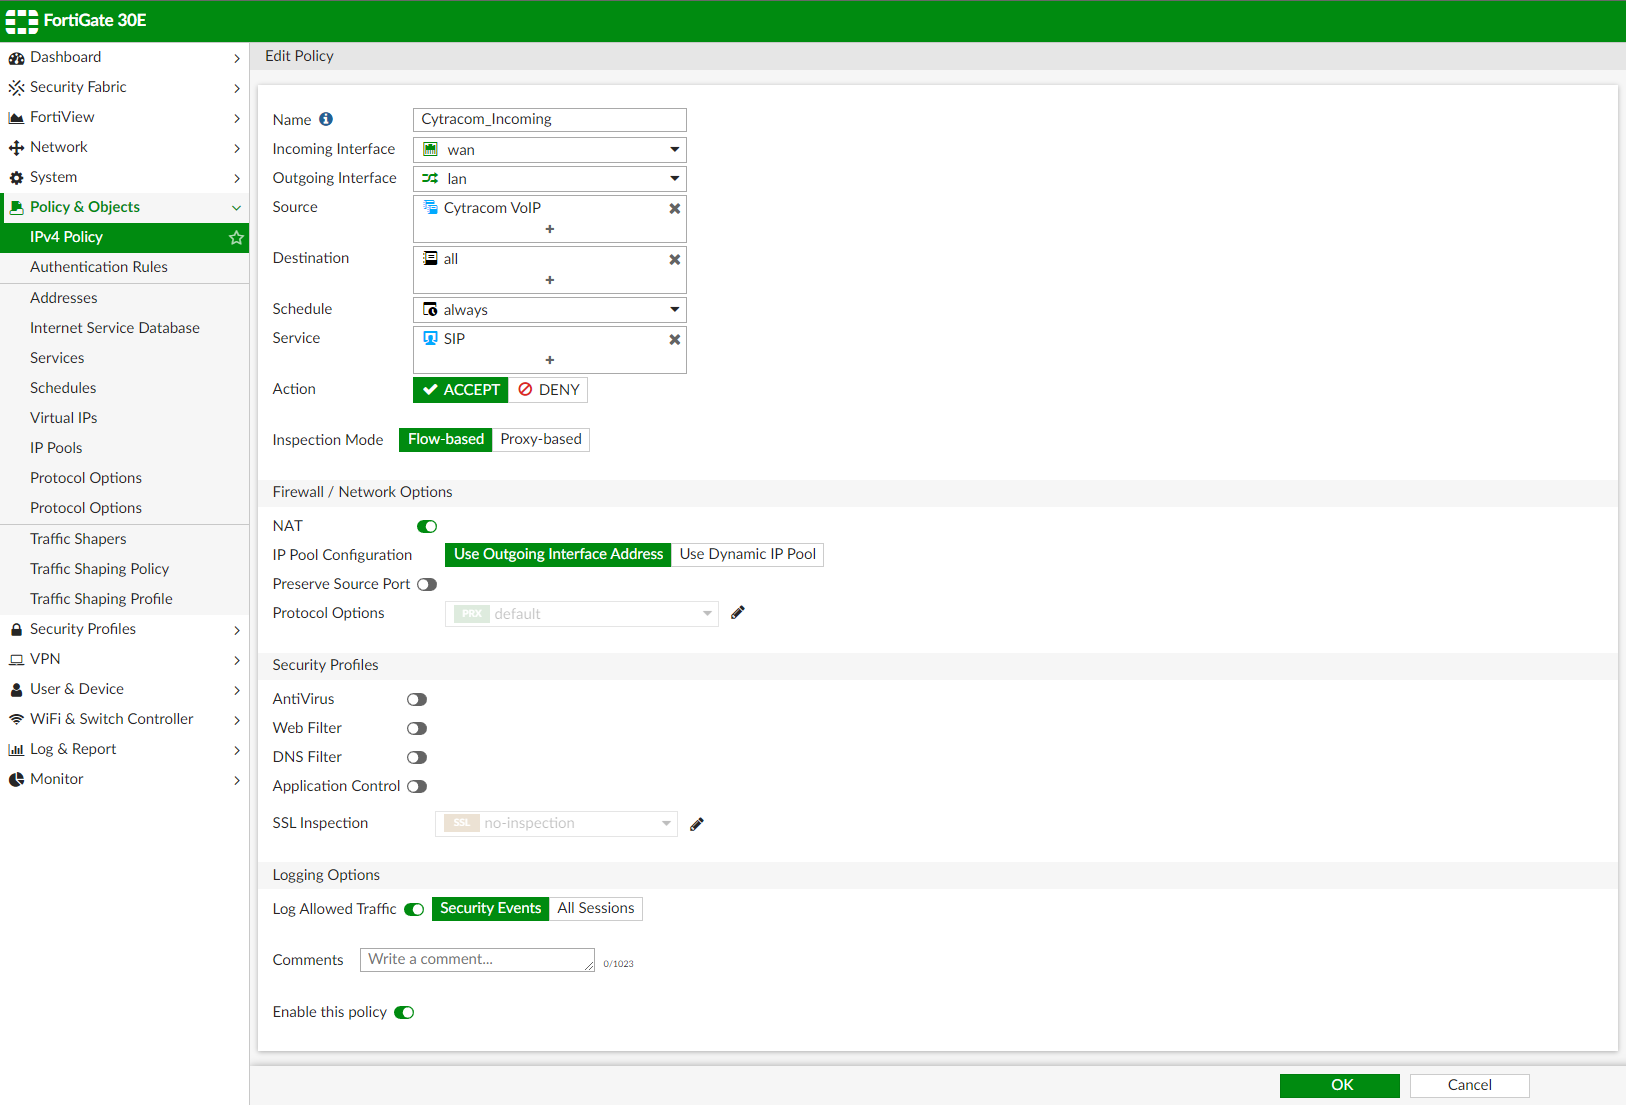Viewport: 1626px width, 1105px height.
Task: Click the WiFi & Switch Controller icon
Action: point(16,720)
